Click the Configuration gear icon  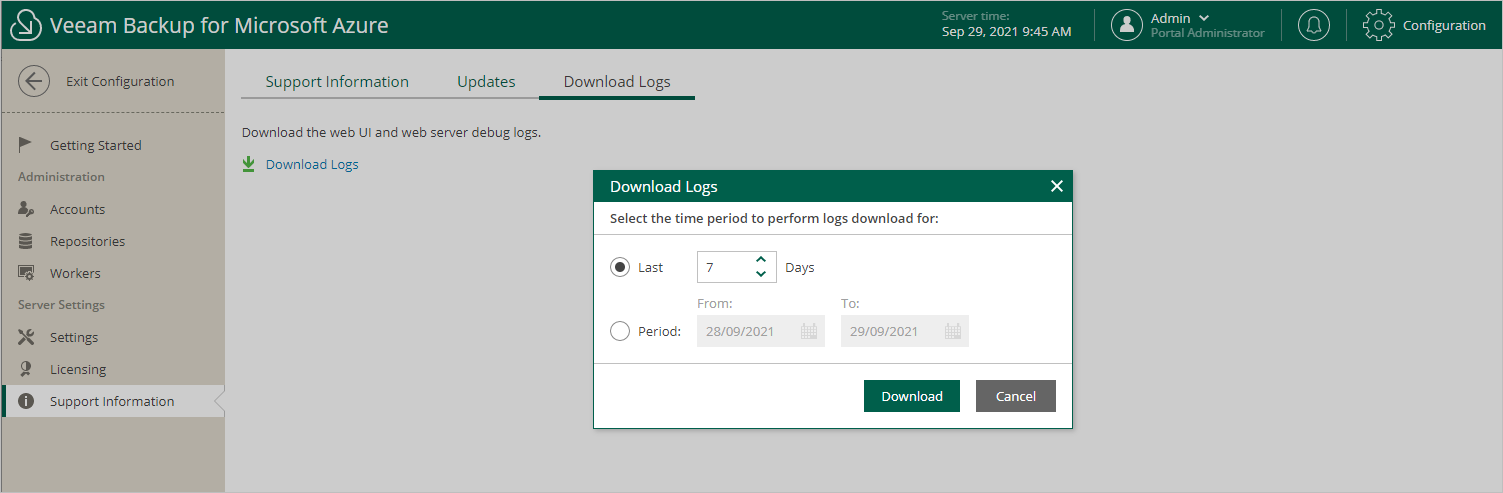coord(1379,25)
